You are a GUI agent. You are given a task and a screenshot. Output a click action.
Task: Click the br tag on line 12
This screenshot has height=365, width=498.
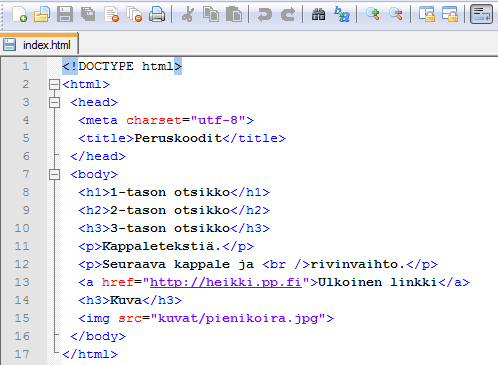pos(286,264)
